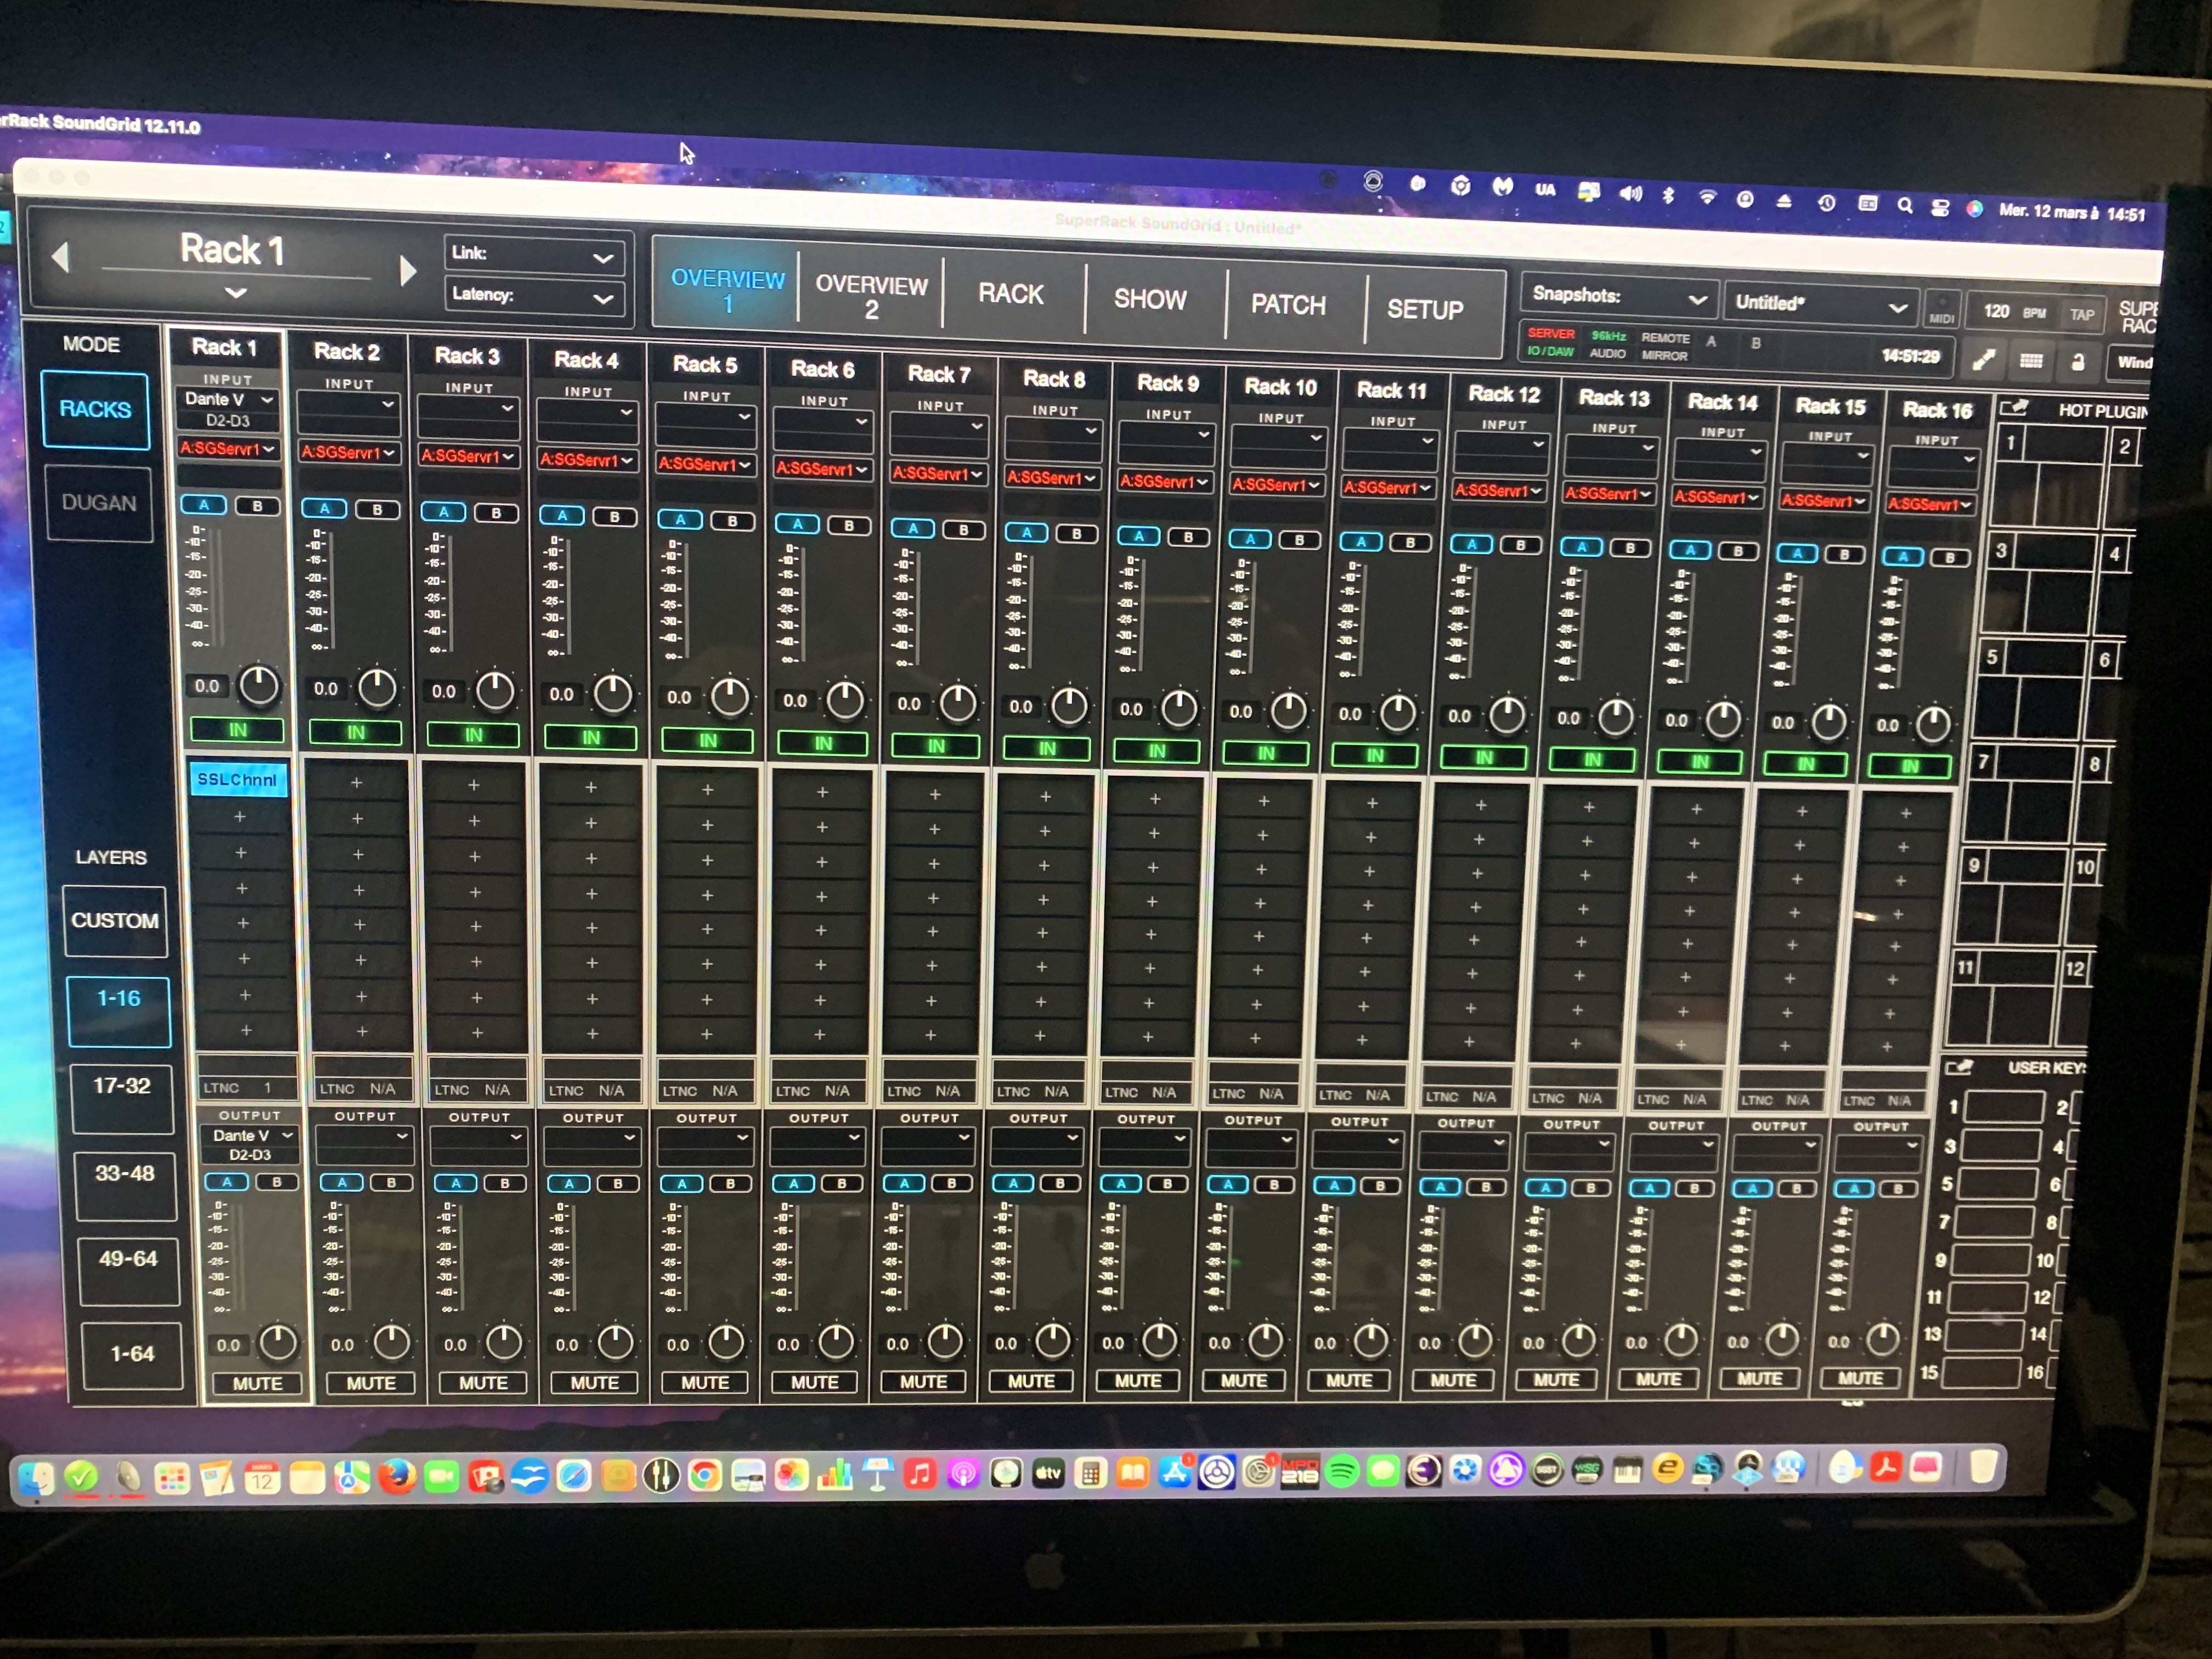Mute Rack 1 output
Screen dimensions: 2212x1659
tap(257, 1384)
